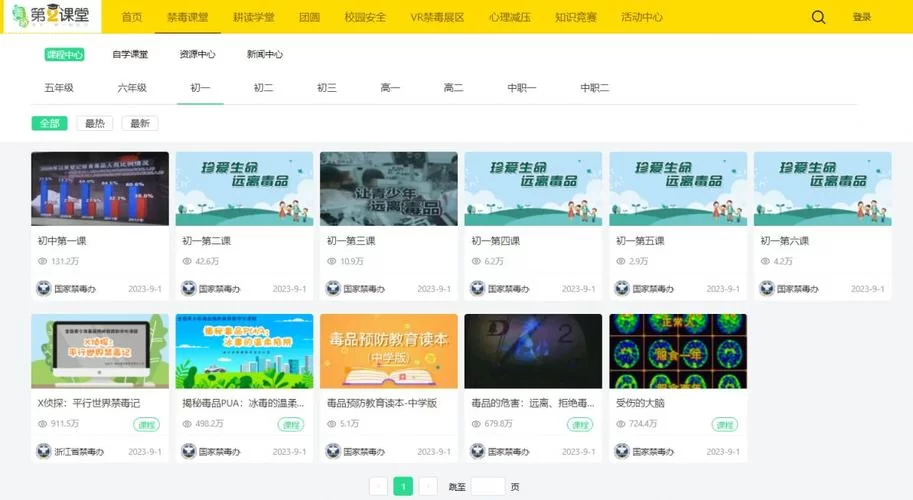This screenshot has height=500, width=913.
Task: Switch to the 中职一 grade tab
Action: (x=522, y=88)
